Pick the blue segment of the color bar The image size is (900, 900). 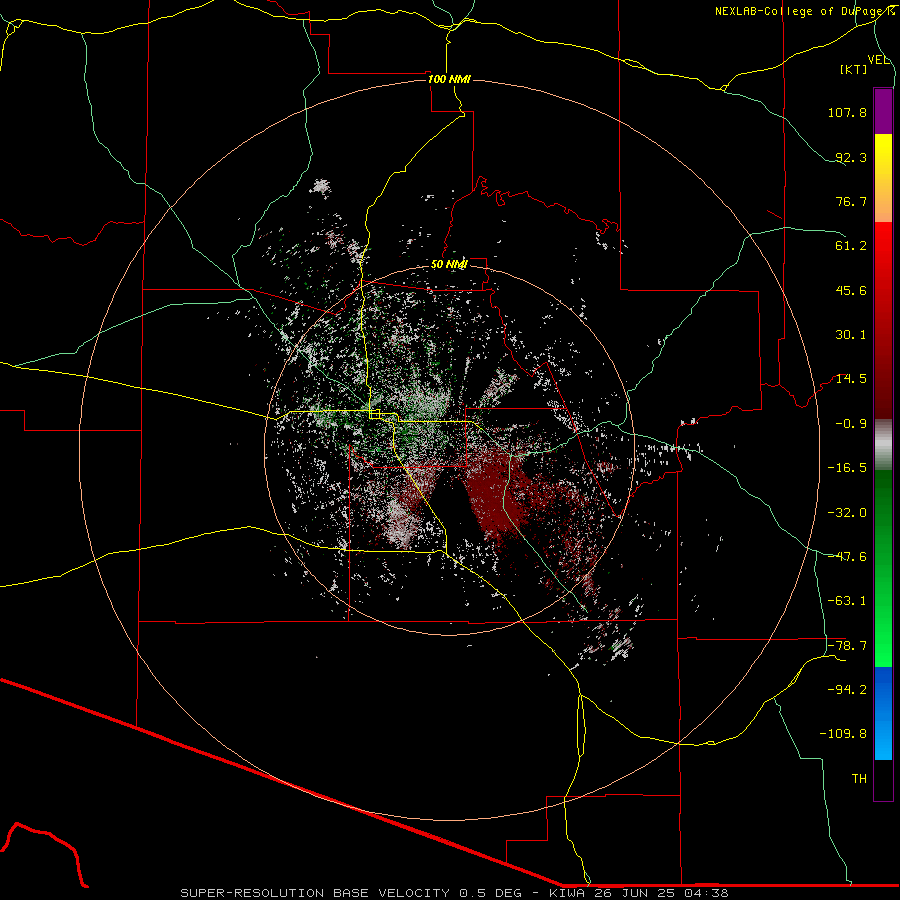883,713
